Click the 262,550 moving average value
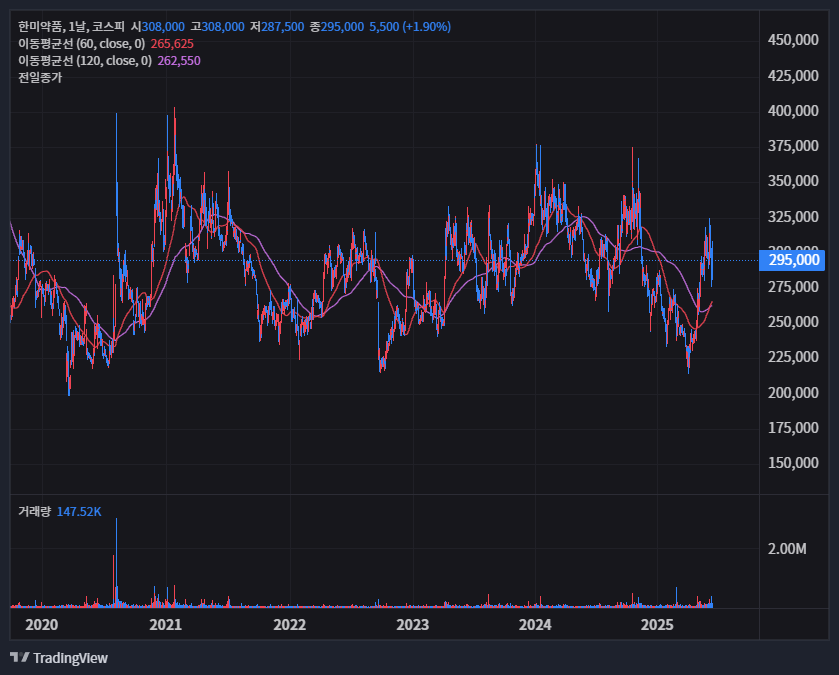 coord(179,61)
